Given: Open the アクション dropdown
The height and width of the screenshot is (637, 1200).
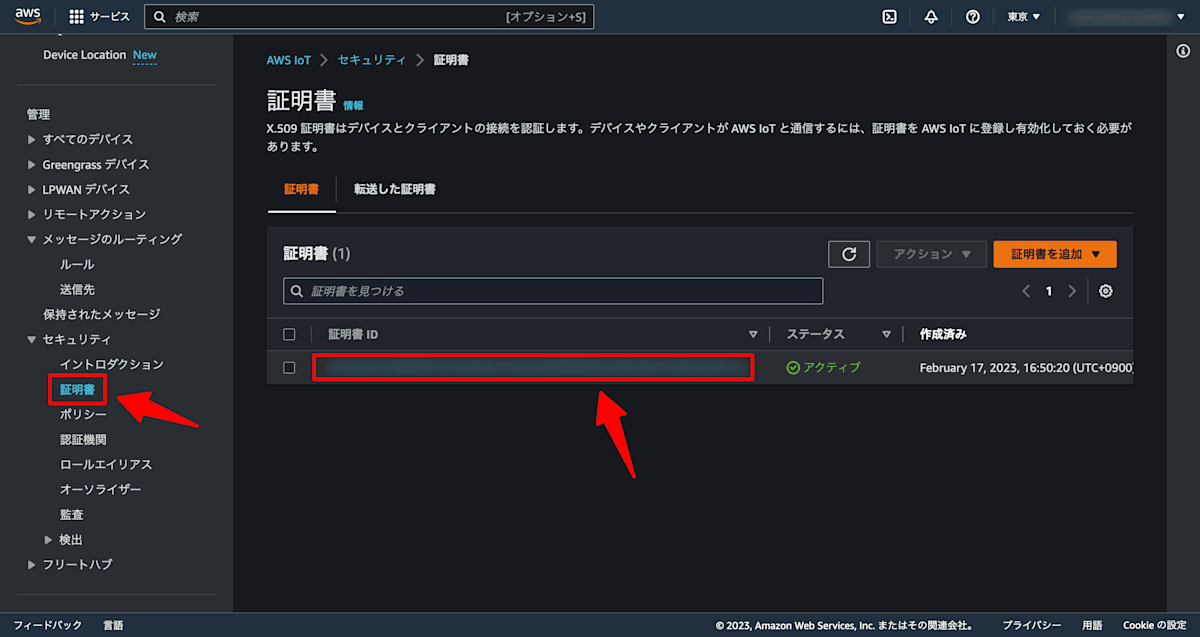Looking at the screenshot, I should click(x=931, y=254).
